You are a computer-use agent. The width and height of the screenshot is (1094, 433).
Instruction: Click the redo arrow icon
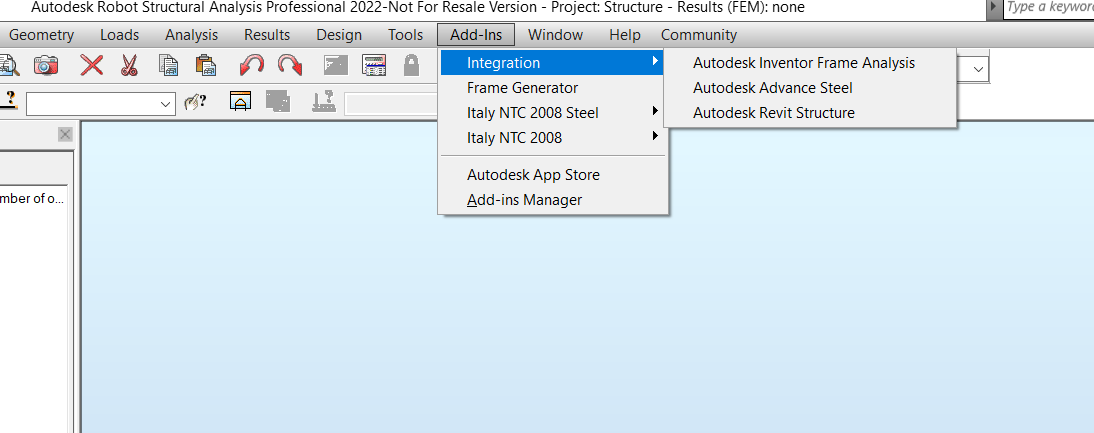click(x=290, y=66)
